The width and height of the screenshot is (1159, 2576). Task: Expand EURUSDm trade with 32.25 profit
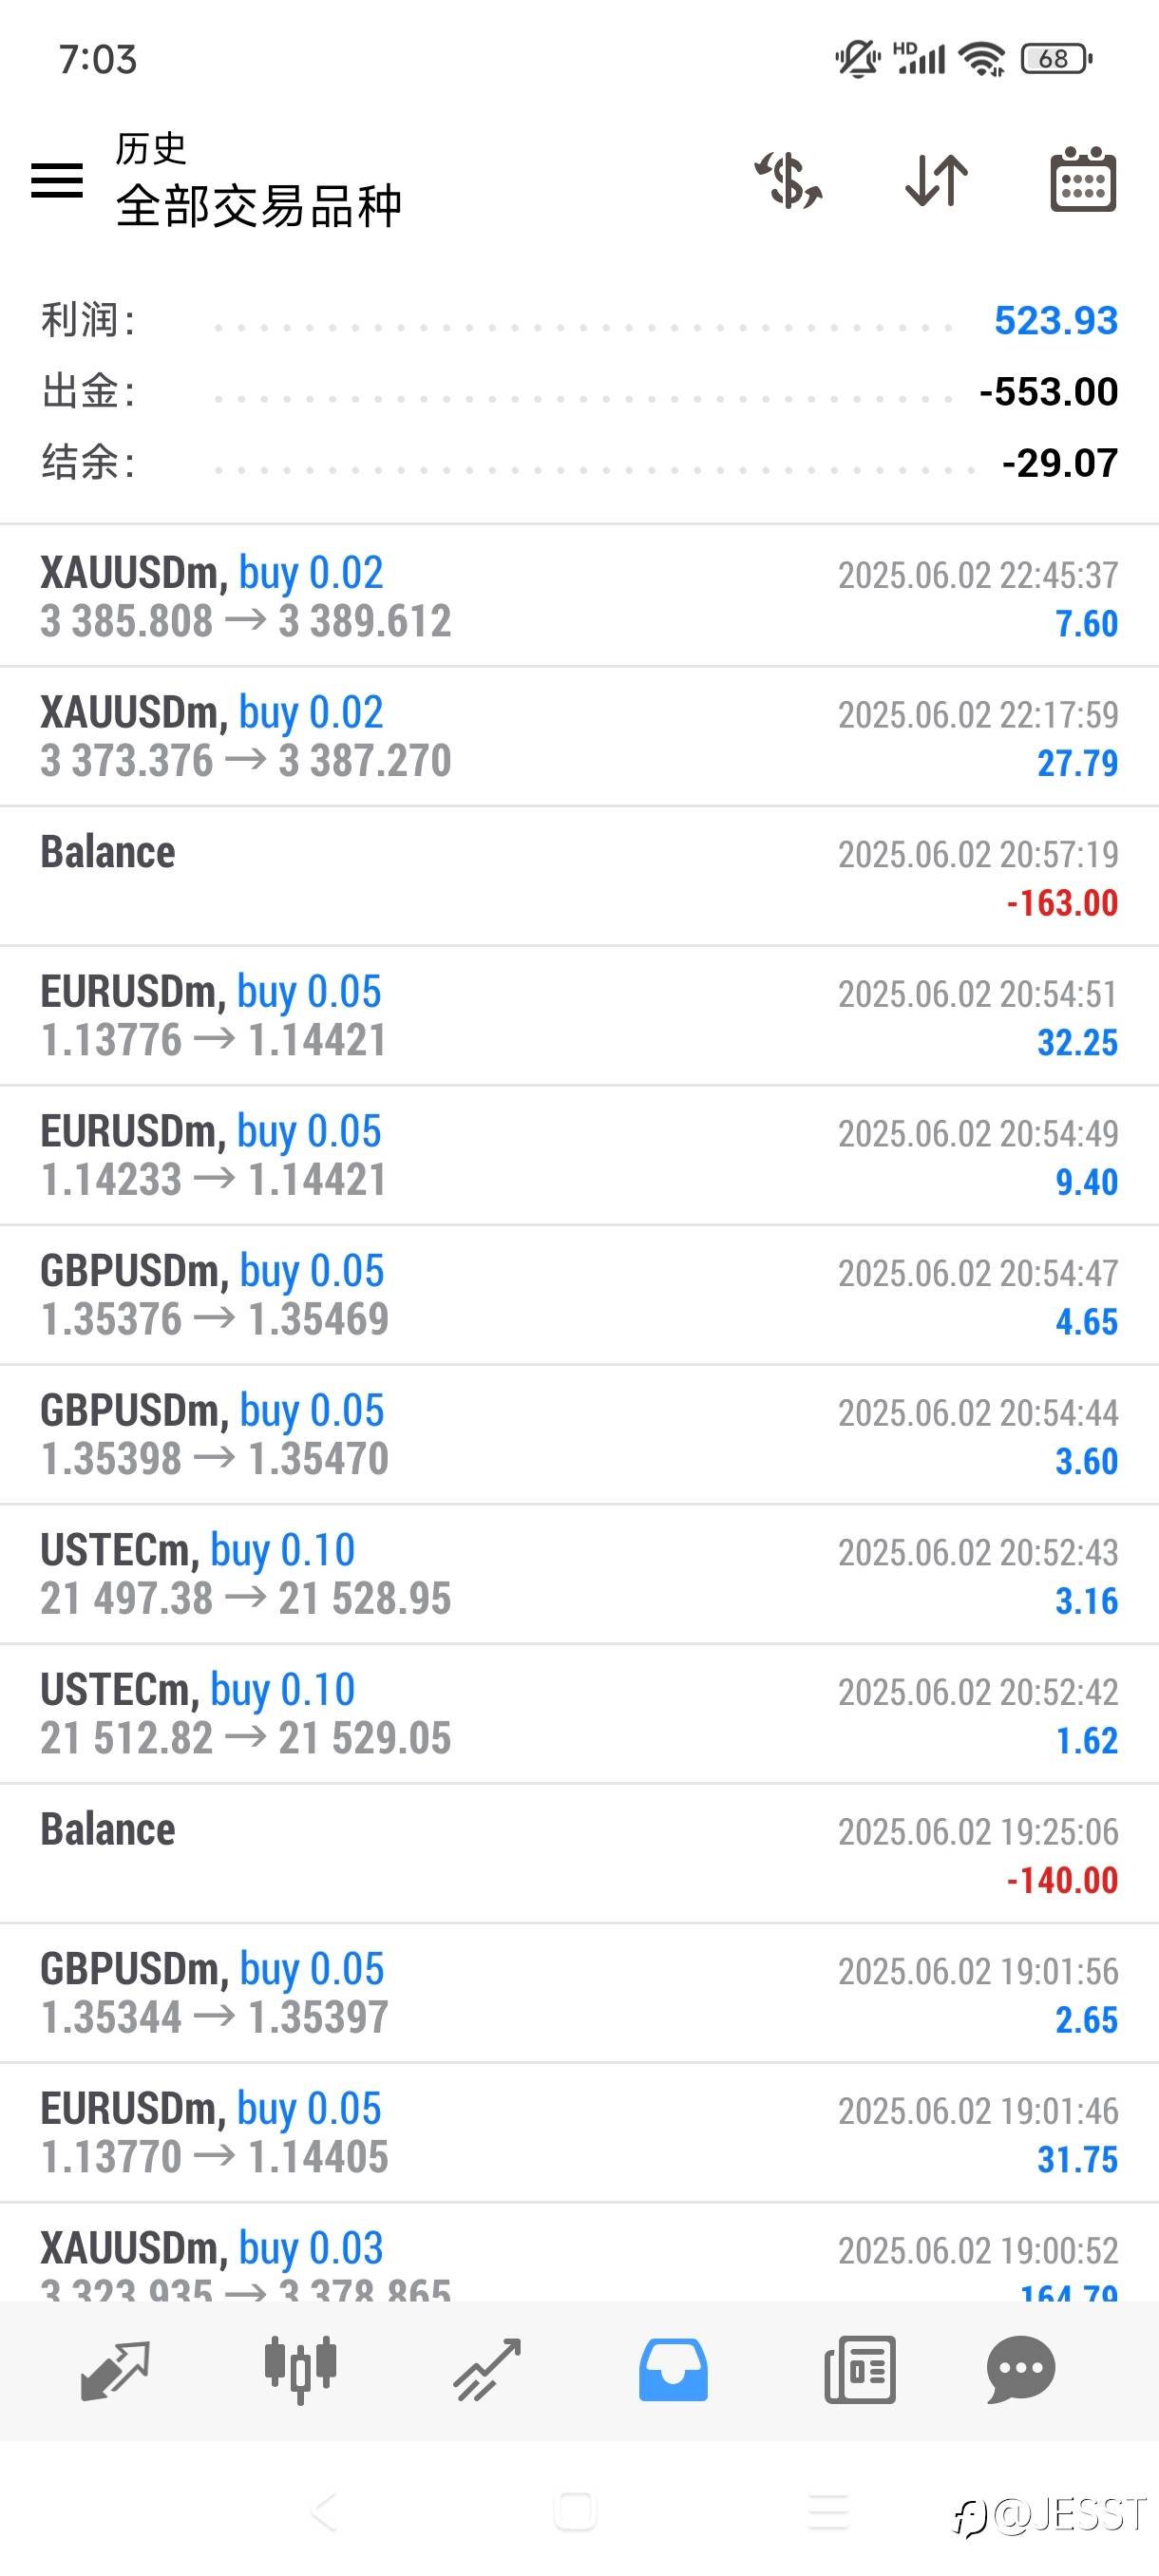tap(579, 1015)
